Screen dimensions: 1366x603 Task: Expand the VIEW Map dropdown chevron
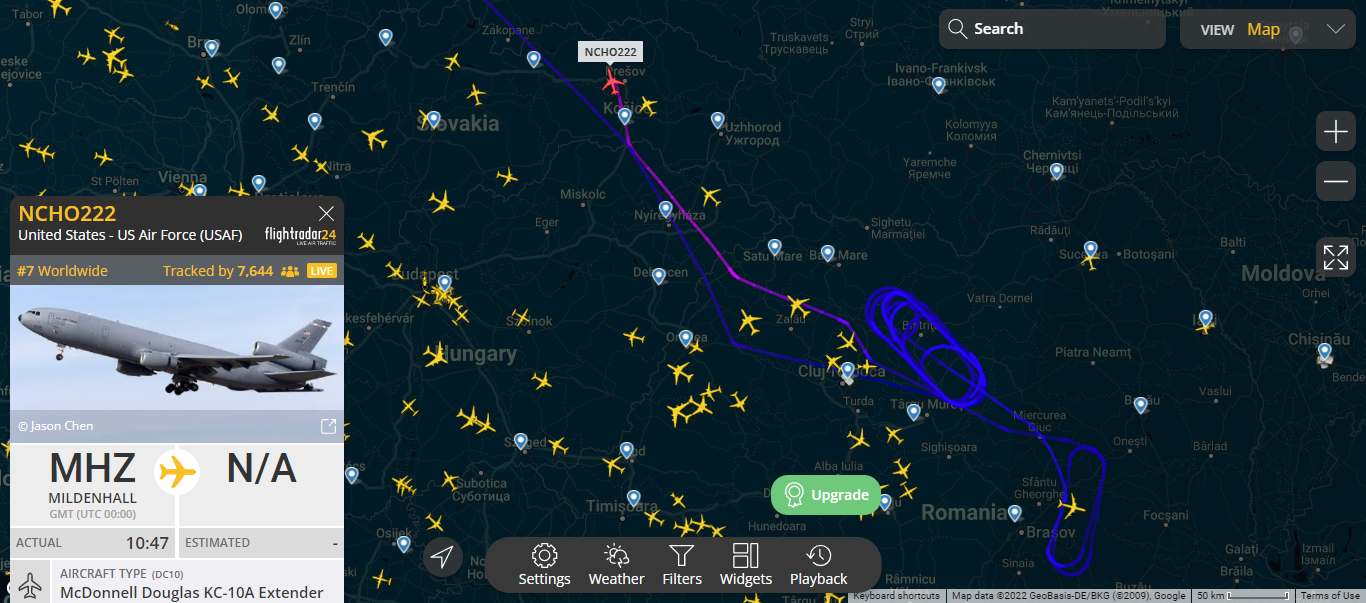pos(1336,29)
